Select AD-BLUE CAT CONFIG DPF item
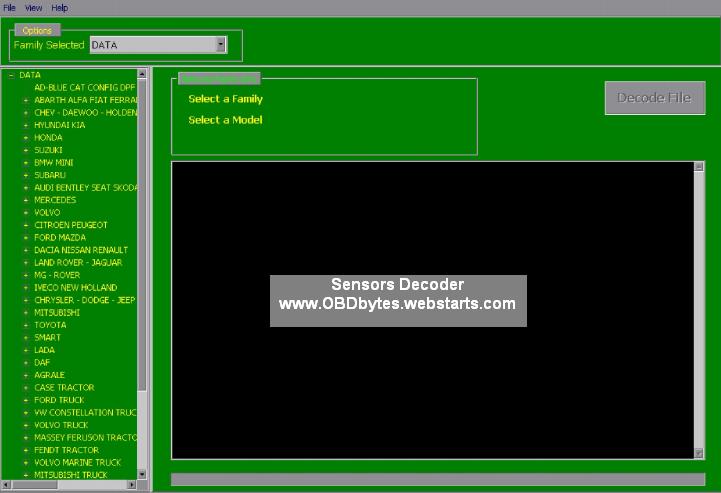721x493 pixels. pos(84,88)
